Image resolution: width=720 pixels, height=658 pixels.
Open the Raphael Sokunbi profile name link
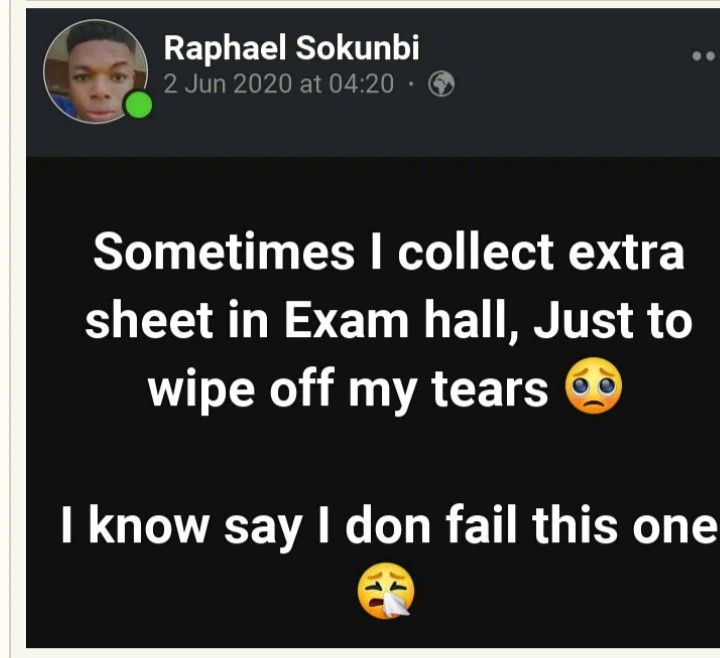[292, 48]
